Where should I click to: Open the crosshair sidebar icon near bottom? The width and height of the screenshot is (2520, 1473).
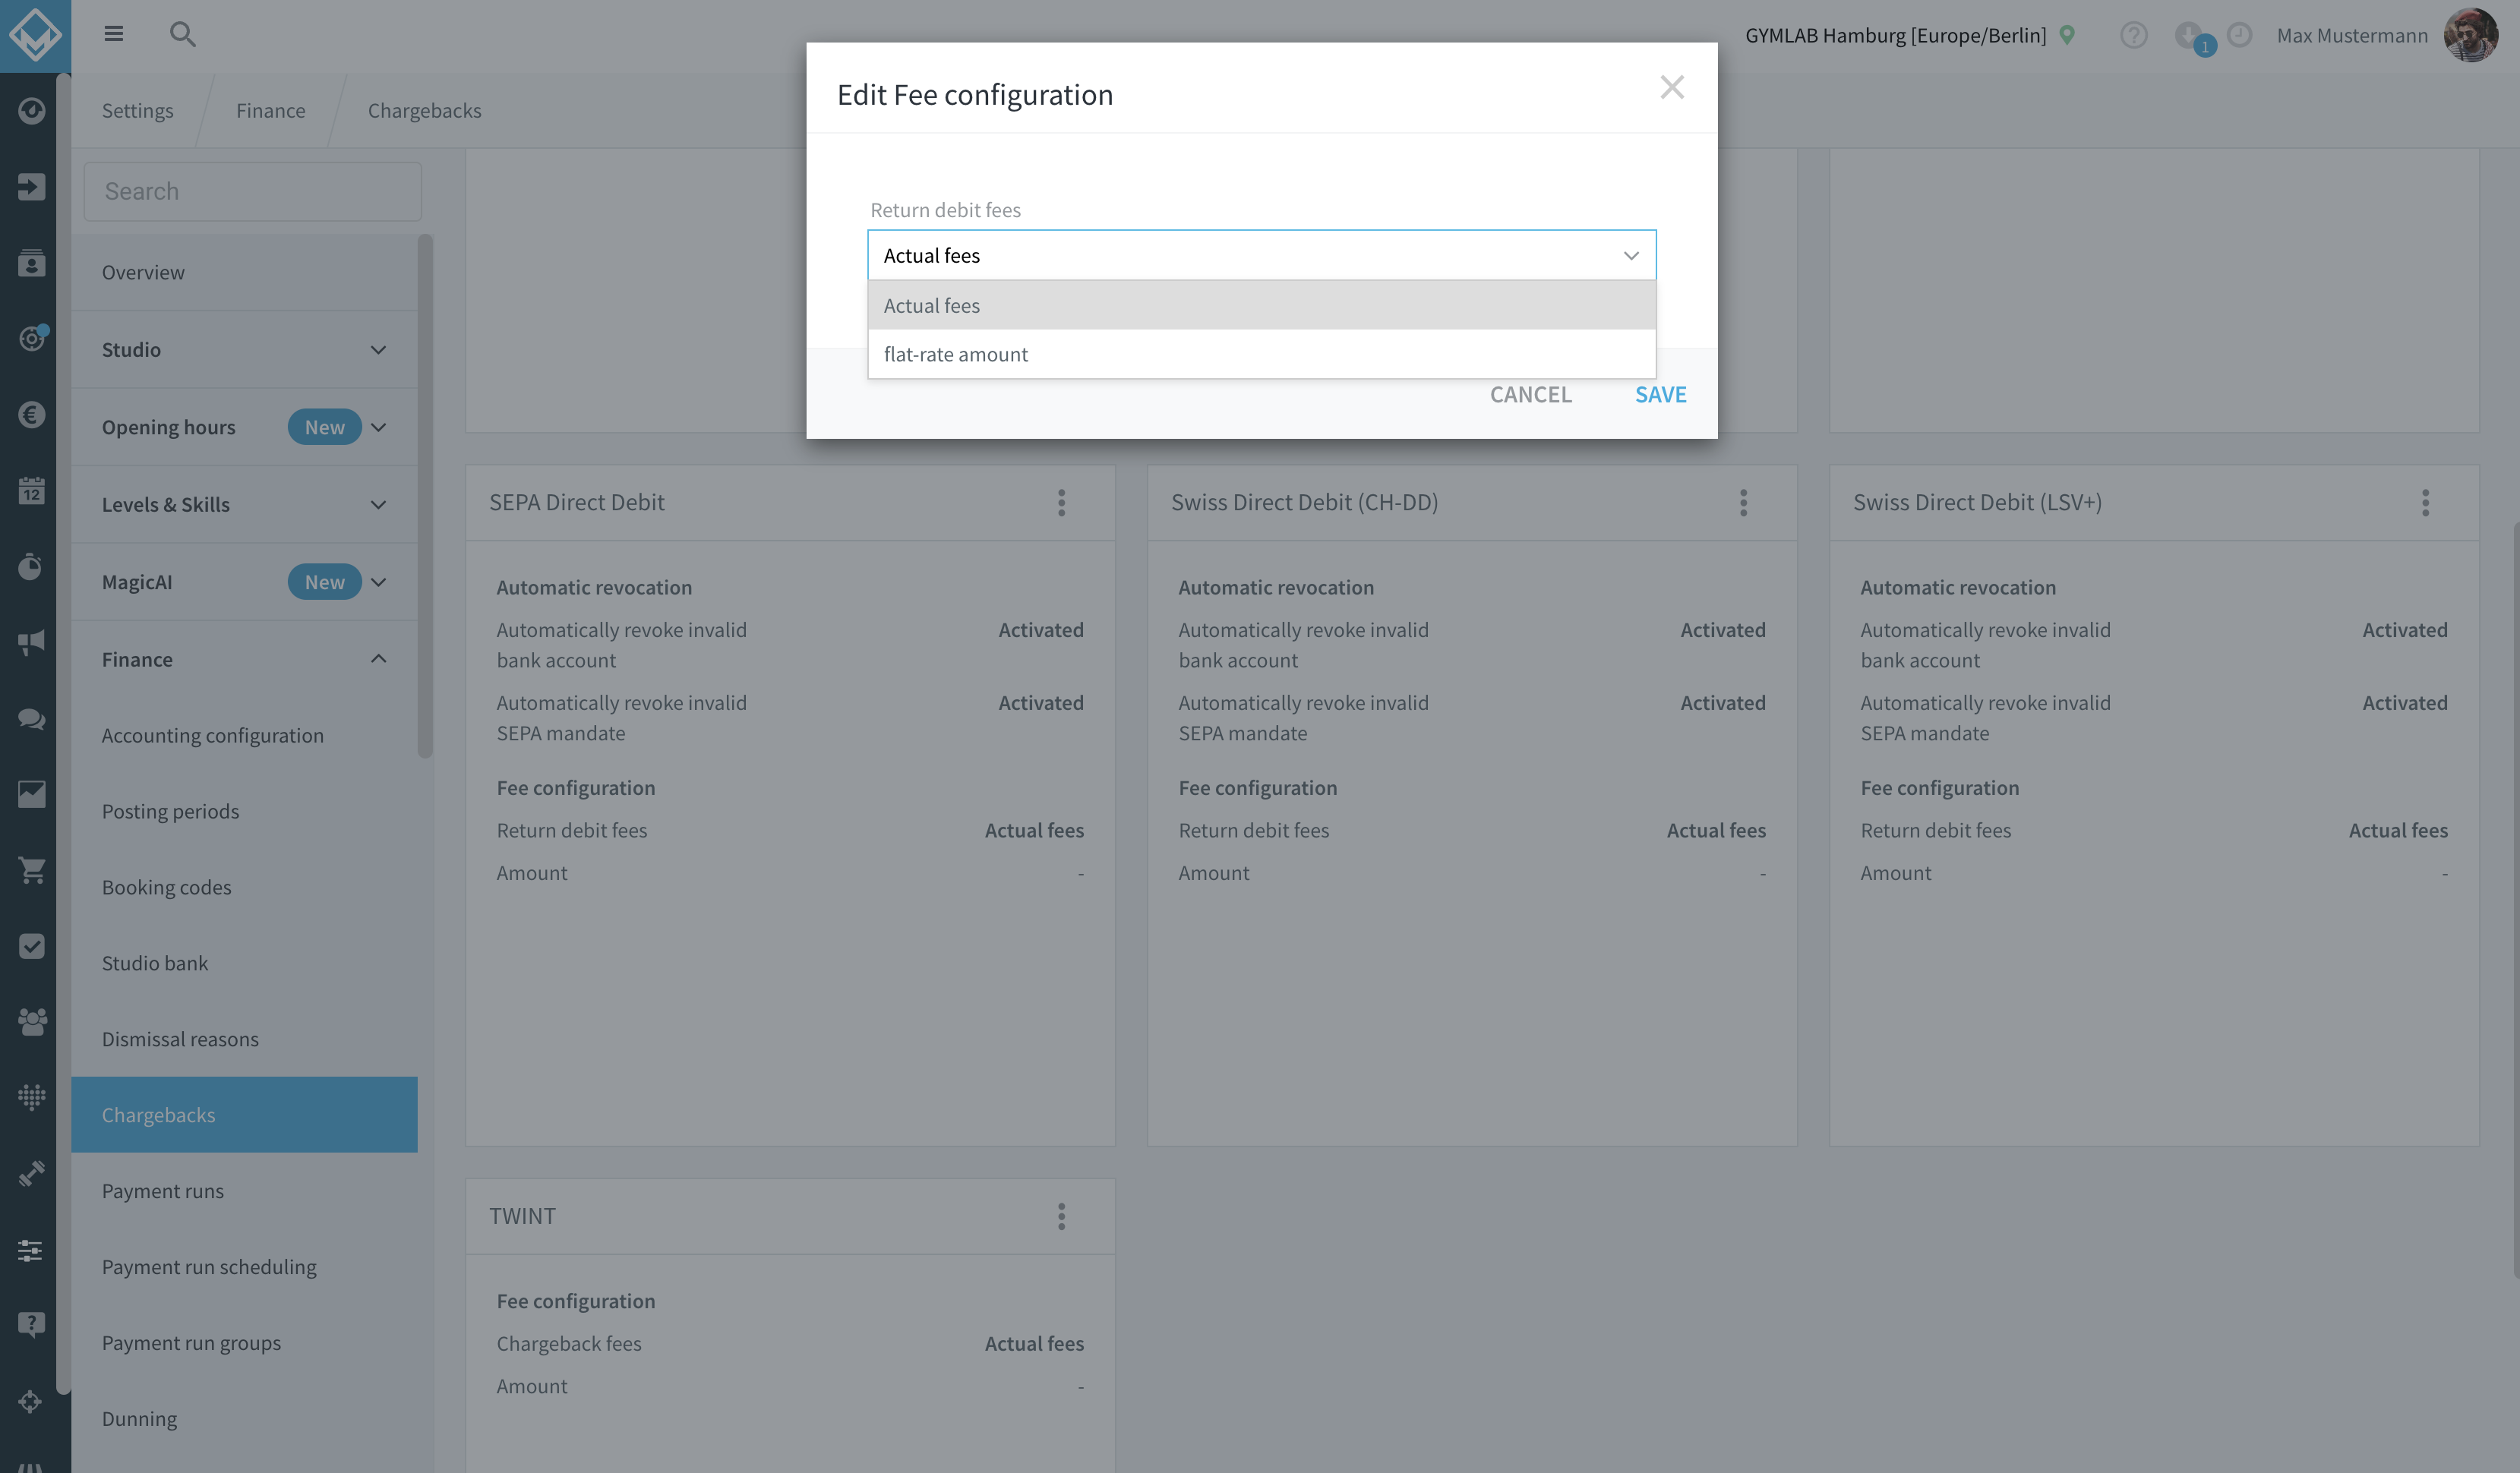31,1401
